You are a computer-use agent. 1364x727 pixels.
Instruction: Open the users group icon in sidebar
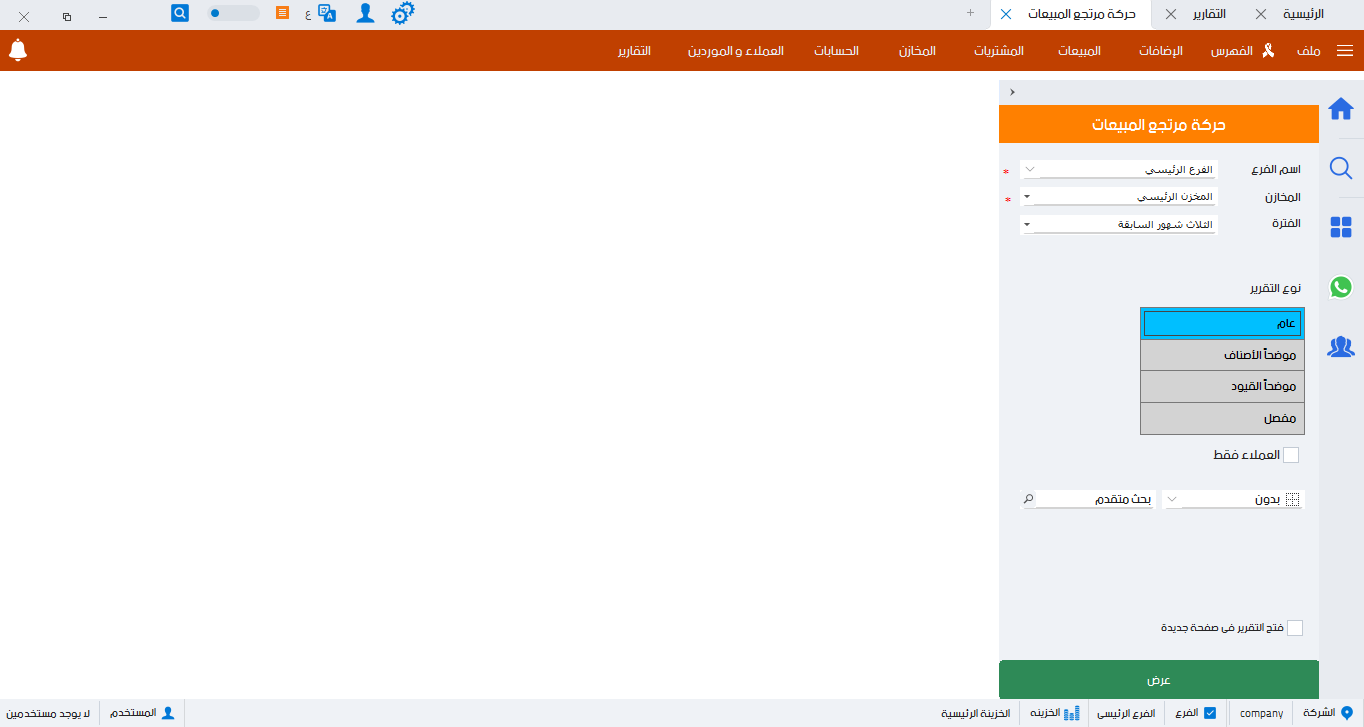[1340, 347]
